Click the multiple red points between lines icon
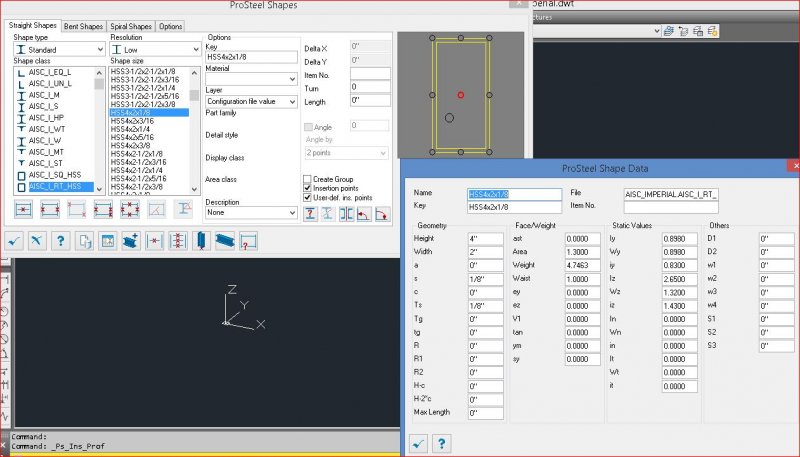The height and width of the screenshot is (457, 800). tap(178, 241)
